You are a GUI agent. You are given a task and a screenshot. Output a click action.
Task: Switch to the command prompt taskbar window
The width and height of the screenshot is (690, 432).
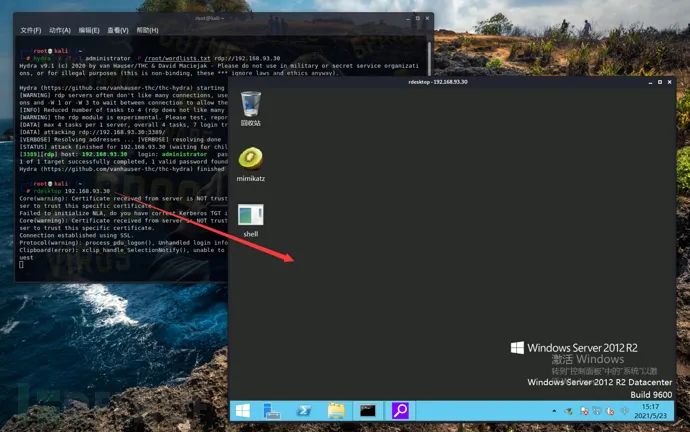[368, 411]
